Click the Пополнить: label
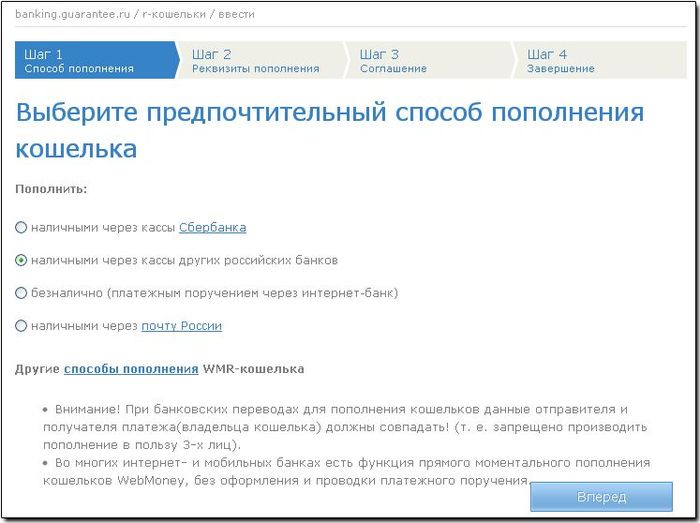 click(x=51, y=189)
